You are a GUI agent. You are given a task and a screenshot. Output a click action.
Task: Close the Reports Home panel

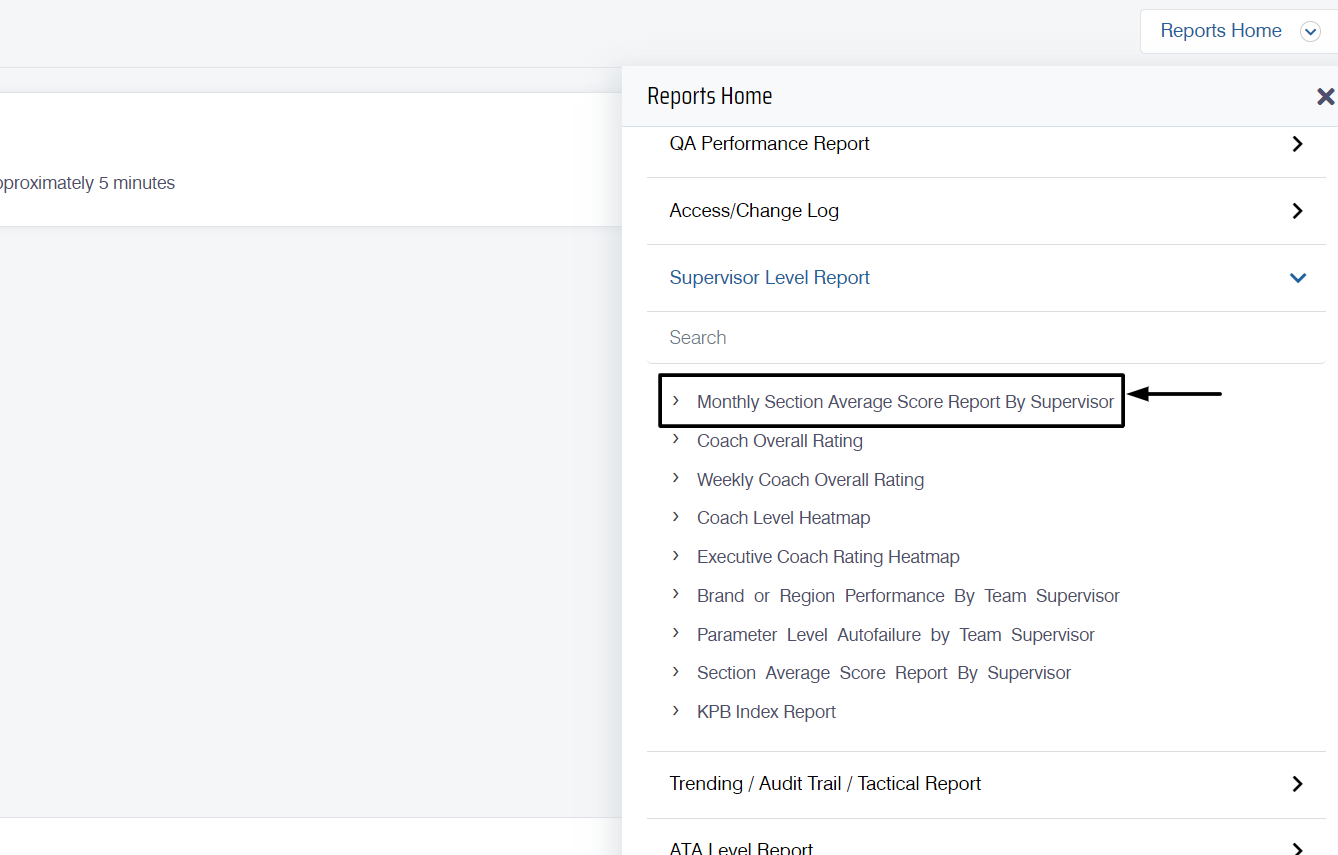(1325, 97)
